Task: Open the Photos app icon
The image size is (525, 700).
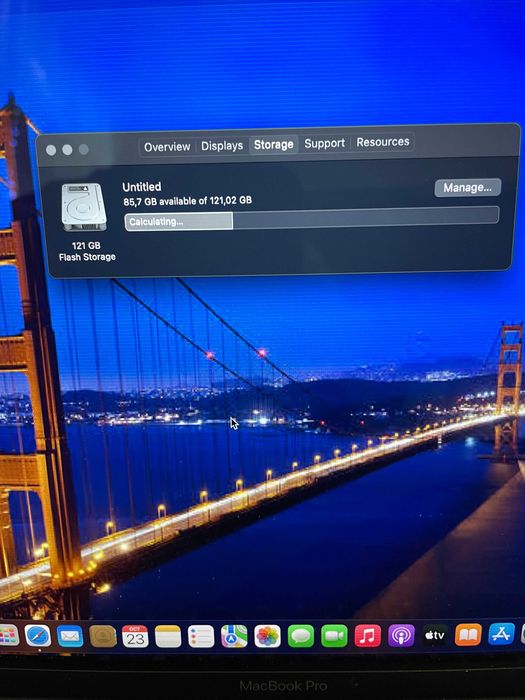Action: pos(267,636)
